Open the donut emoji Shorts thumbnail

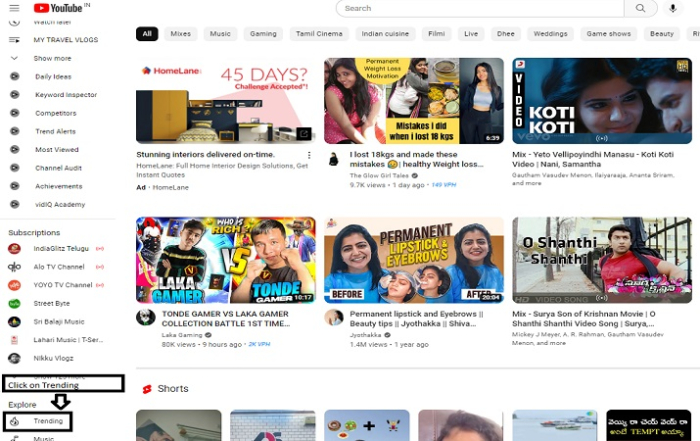[367, 425]
